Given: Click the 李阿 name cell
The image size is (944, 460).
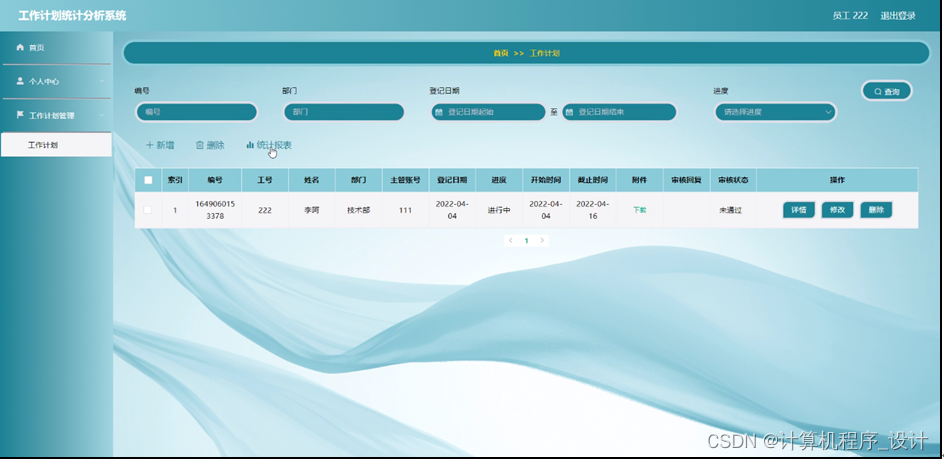Looking at the screenshot, I should click(x=311, y=210).
